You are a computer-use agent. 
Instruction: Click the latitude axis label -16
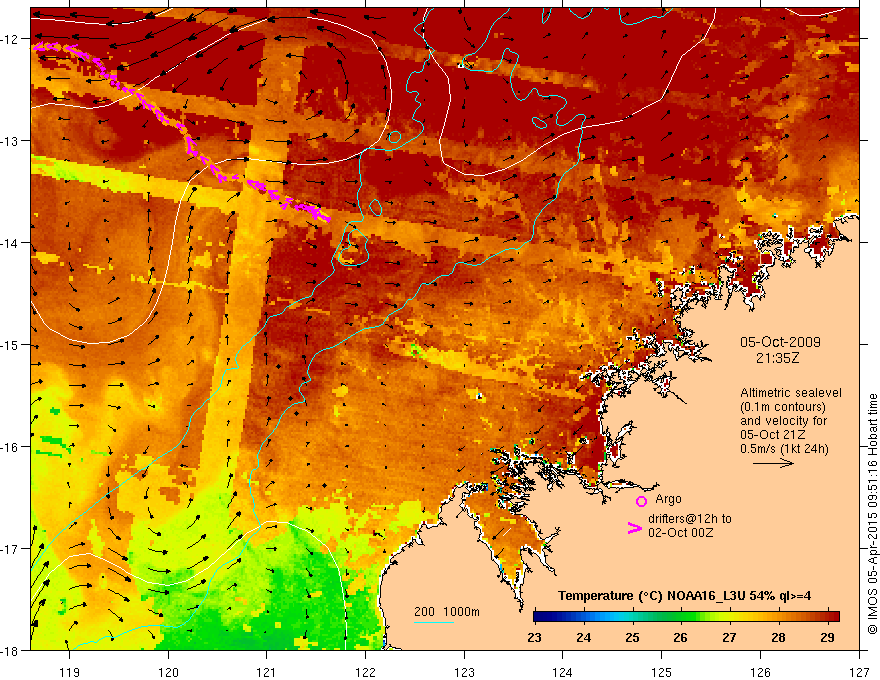tap(10, 447)
